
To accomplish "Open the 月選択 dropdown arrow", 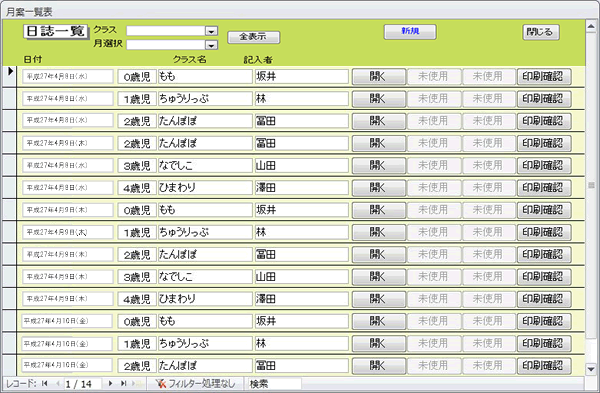I will coord(211,45).
